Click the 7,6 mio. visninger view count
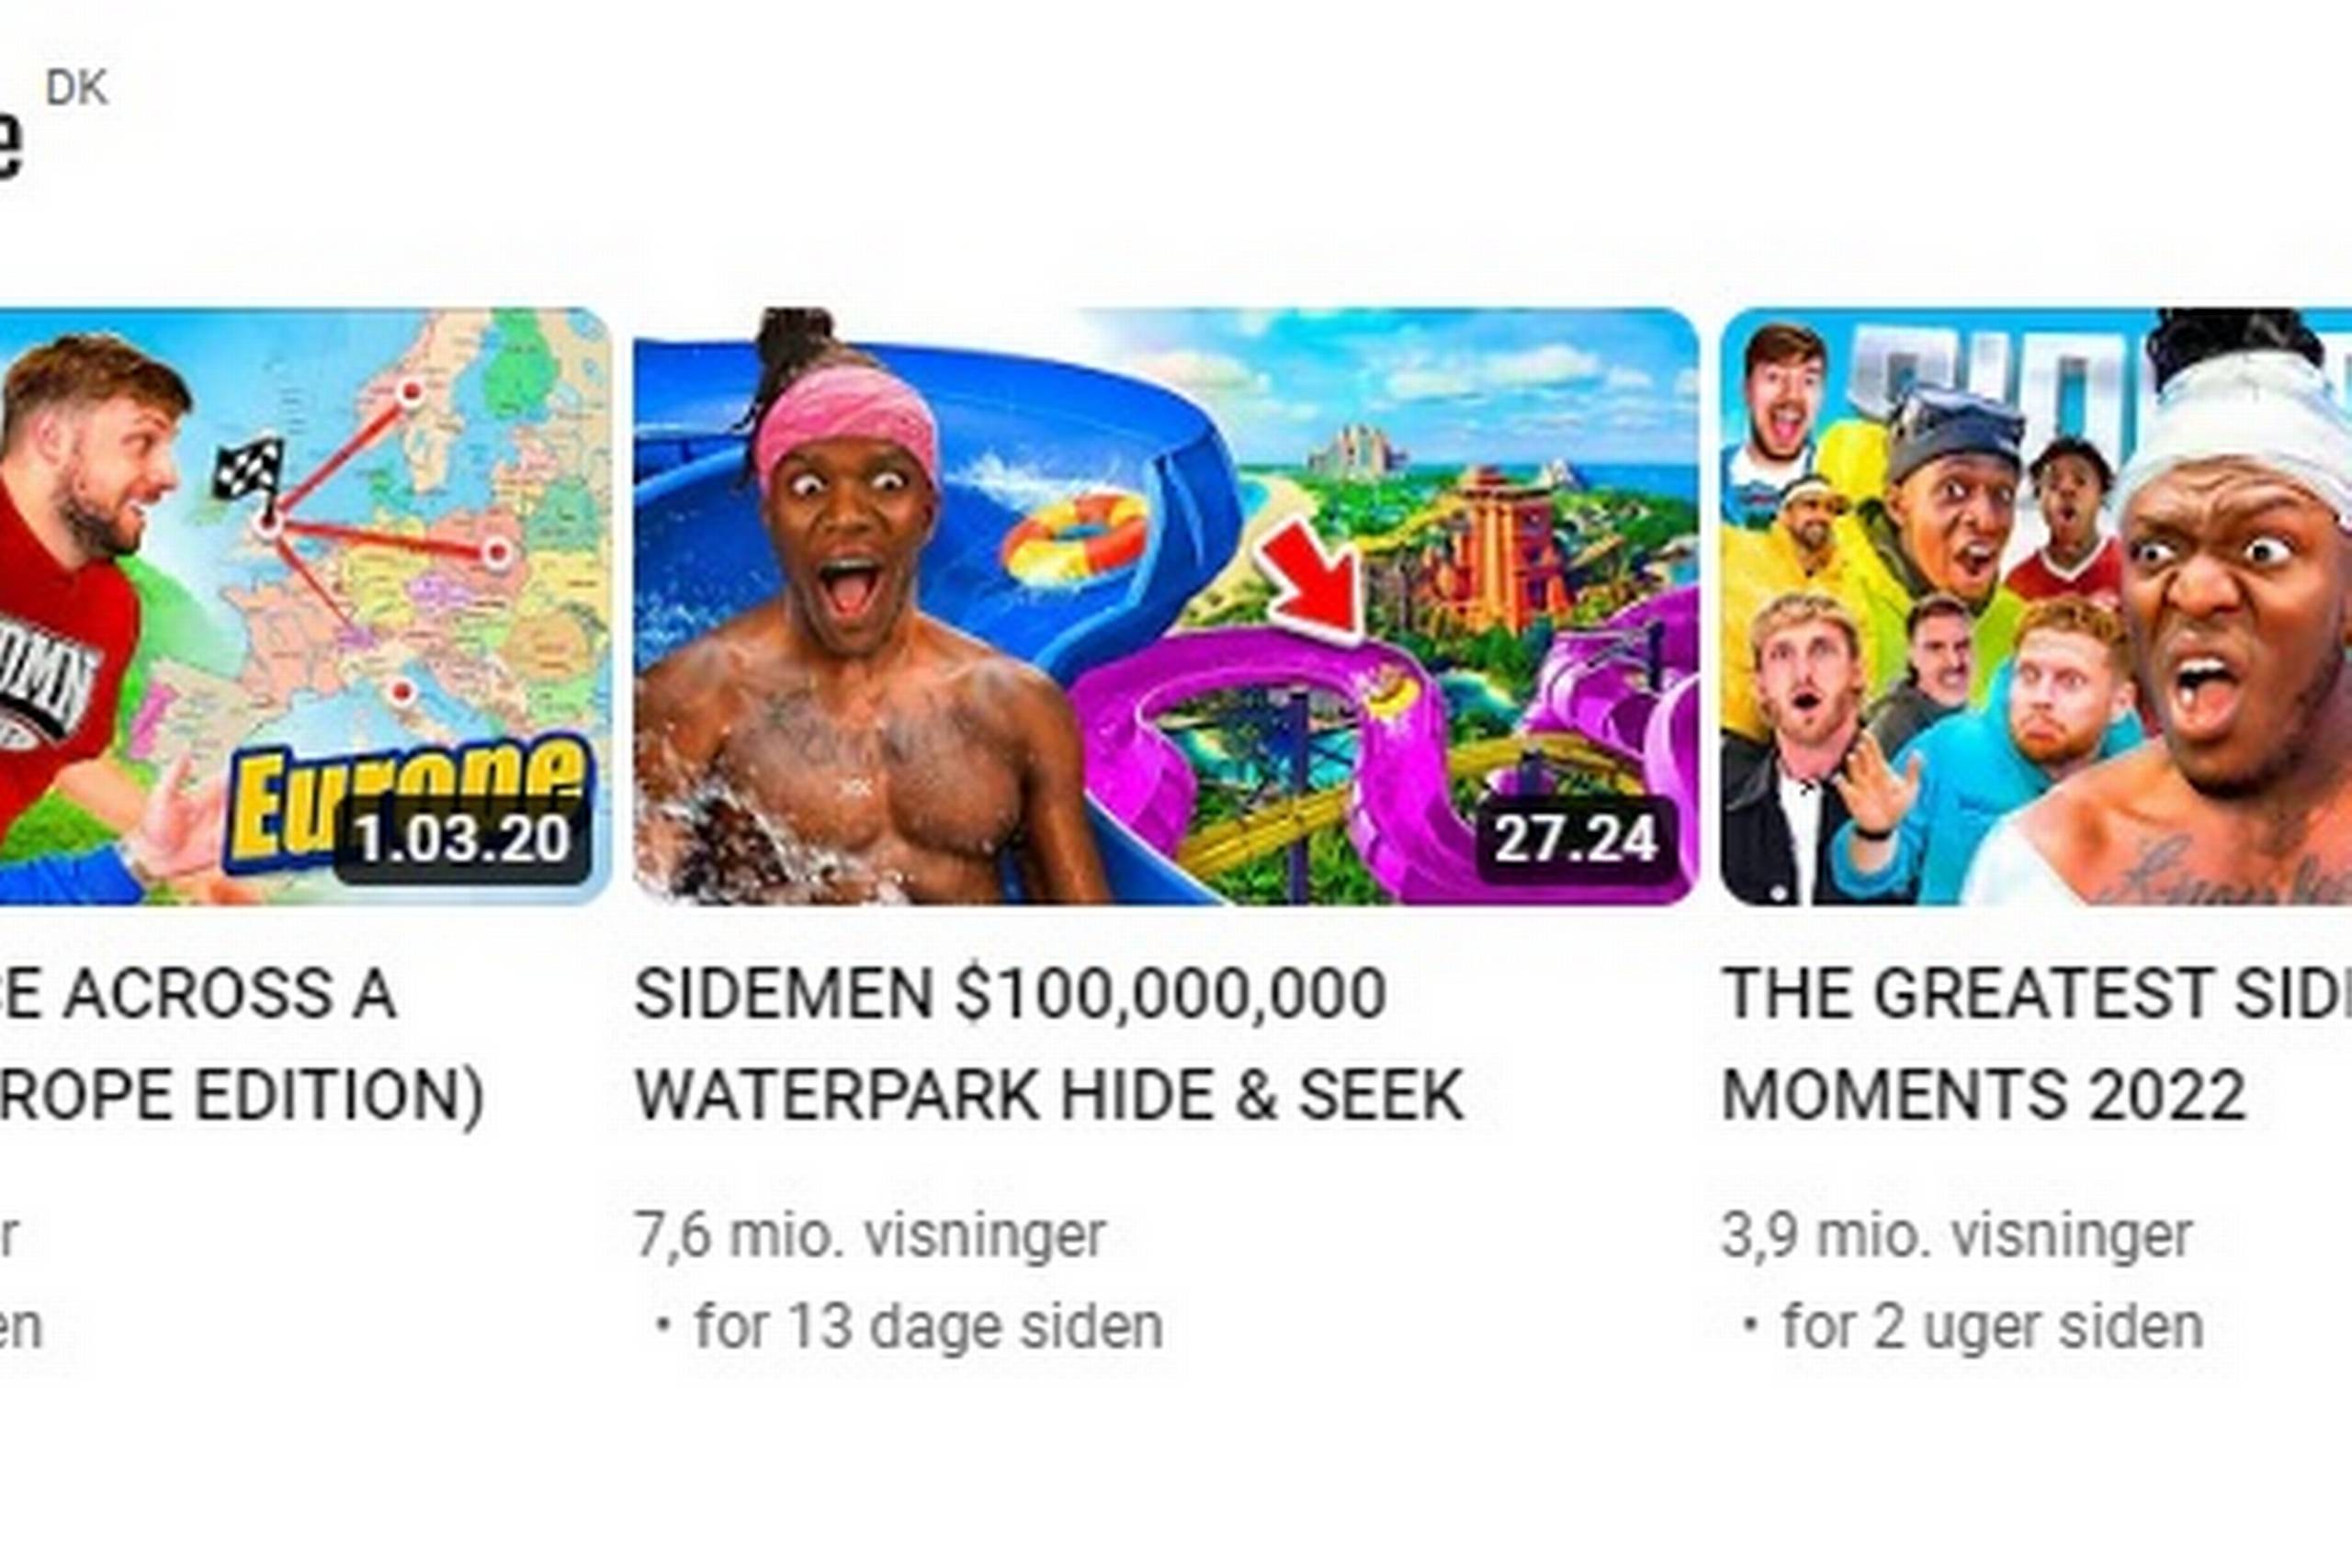This screenshot has width=2352, height=1568. pyautogui.click(x=870, y=1236)
